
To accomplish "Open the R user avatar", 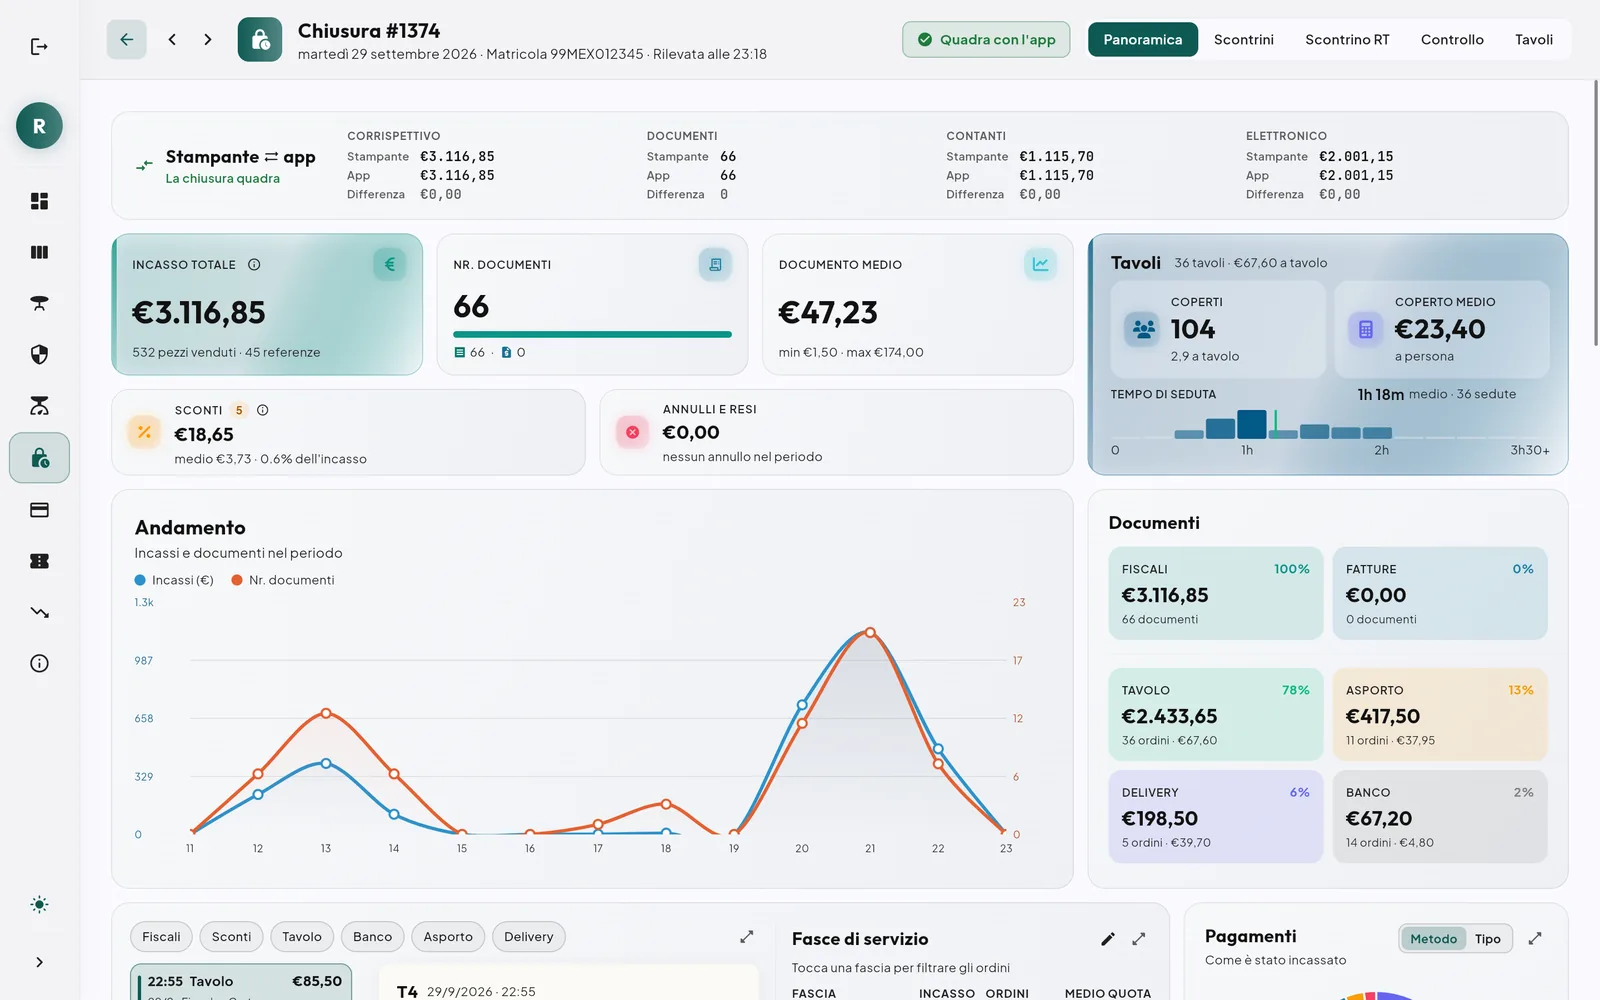I will click(39, 126).
